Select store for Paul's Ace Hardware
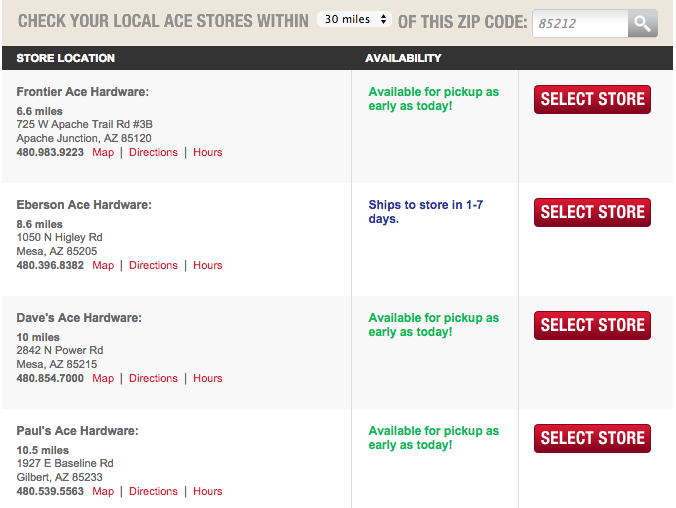Image resolution: width=676 pixels, height=508 pixels. [x=592, y=438]
